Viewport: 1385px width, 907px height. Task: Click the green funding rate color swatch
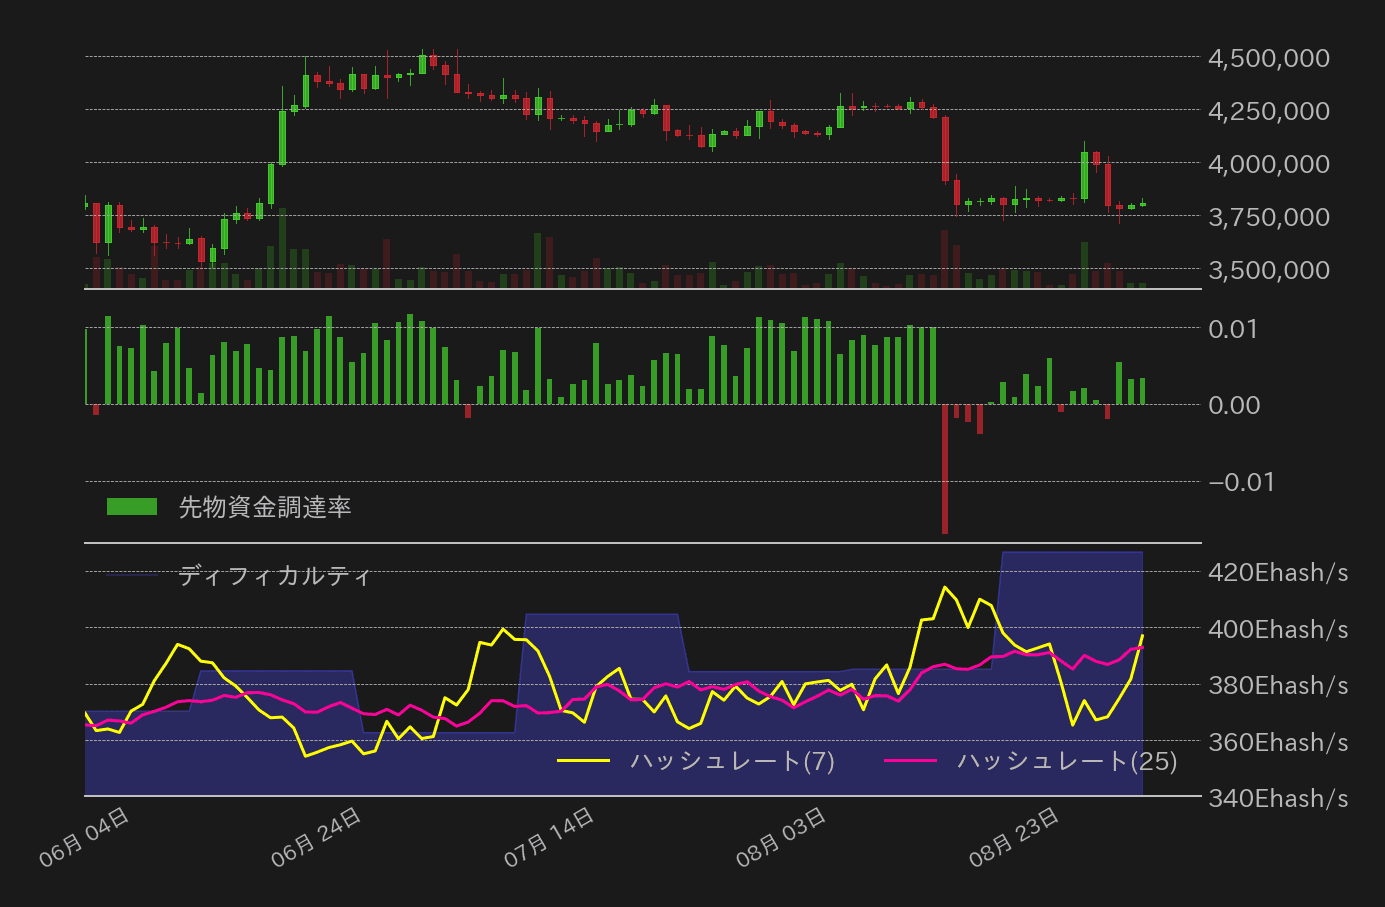tap(133, 507)
